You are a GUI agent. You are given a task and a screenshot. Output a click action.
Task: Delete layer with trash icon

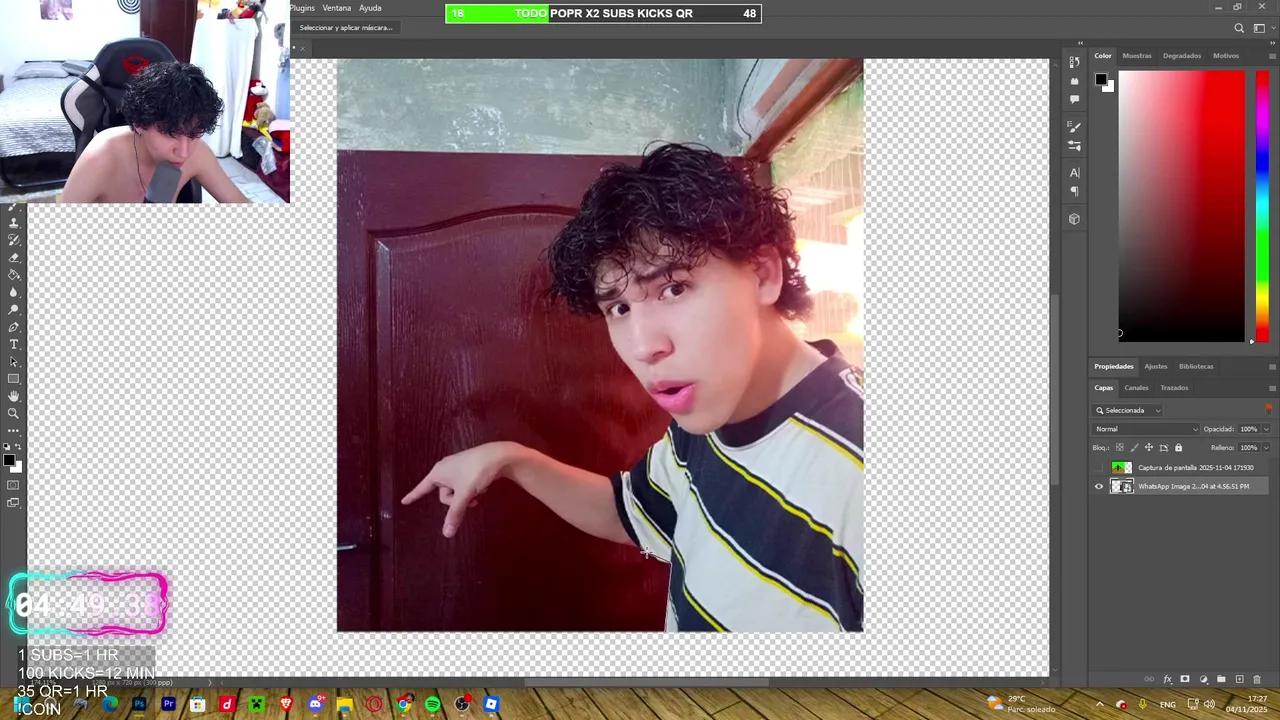(1257, 679)
